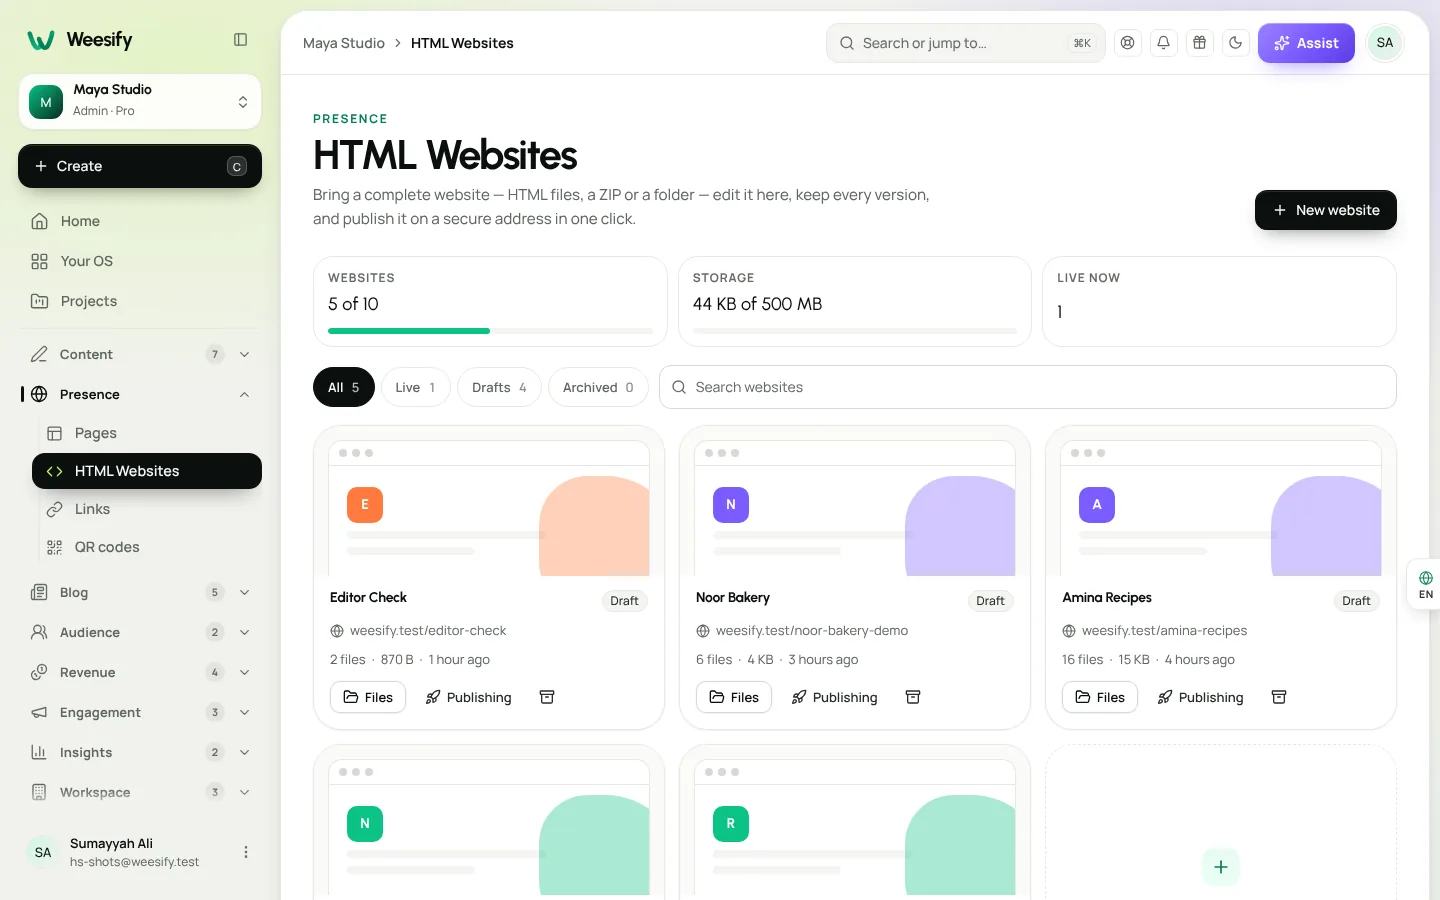Archive the Amina Recipes website
1440x900 pixels.
(1279, 697)
